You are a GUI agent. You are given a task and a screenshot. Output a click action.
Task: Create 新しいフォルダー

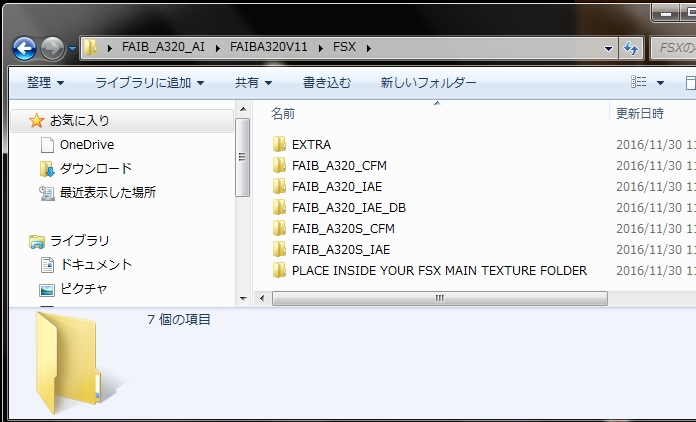pyautogui.click(x=428, y=83)
